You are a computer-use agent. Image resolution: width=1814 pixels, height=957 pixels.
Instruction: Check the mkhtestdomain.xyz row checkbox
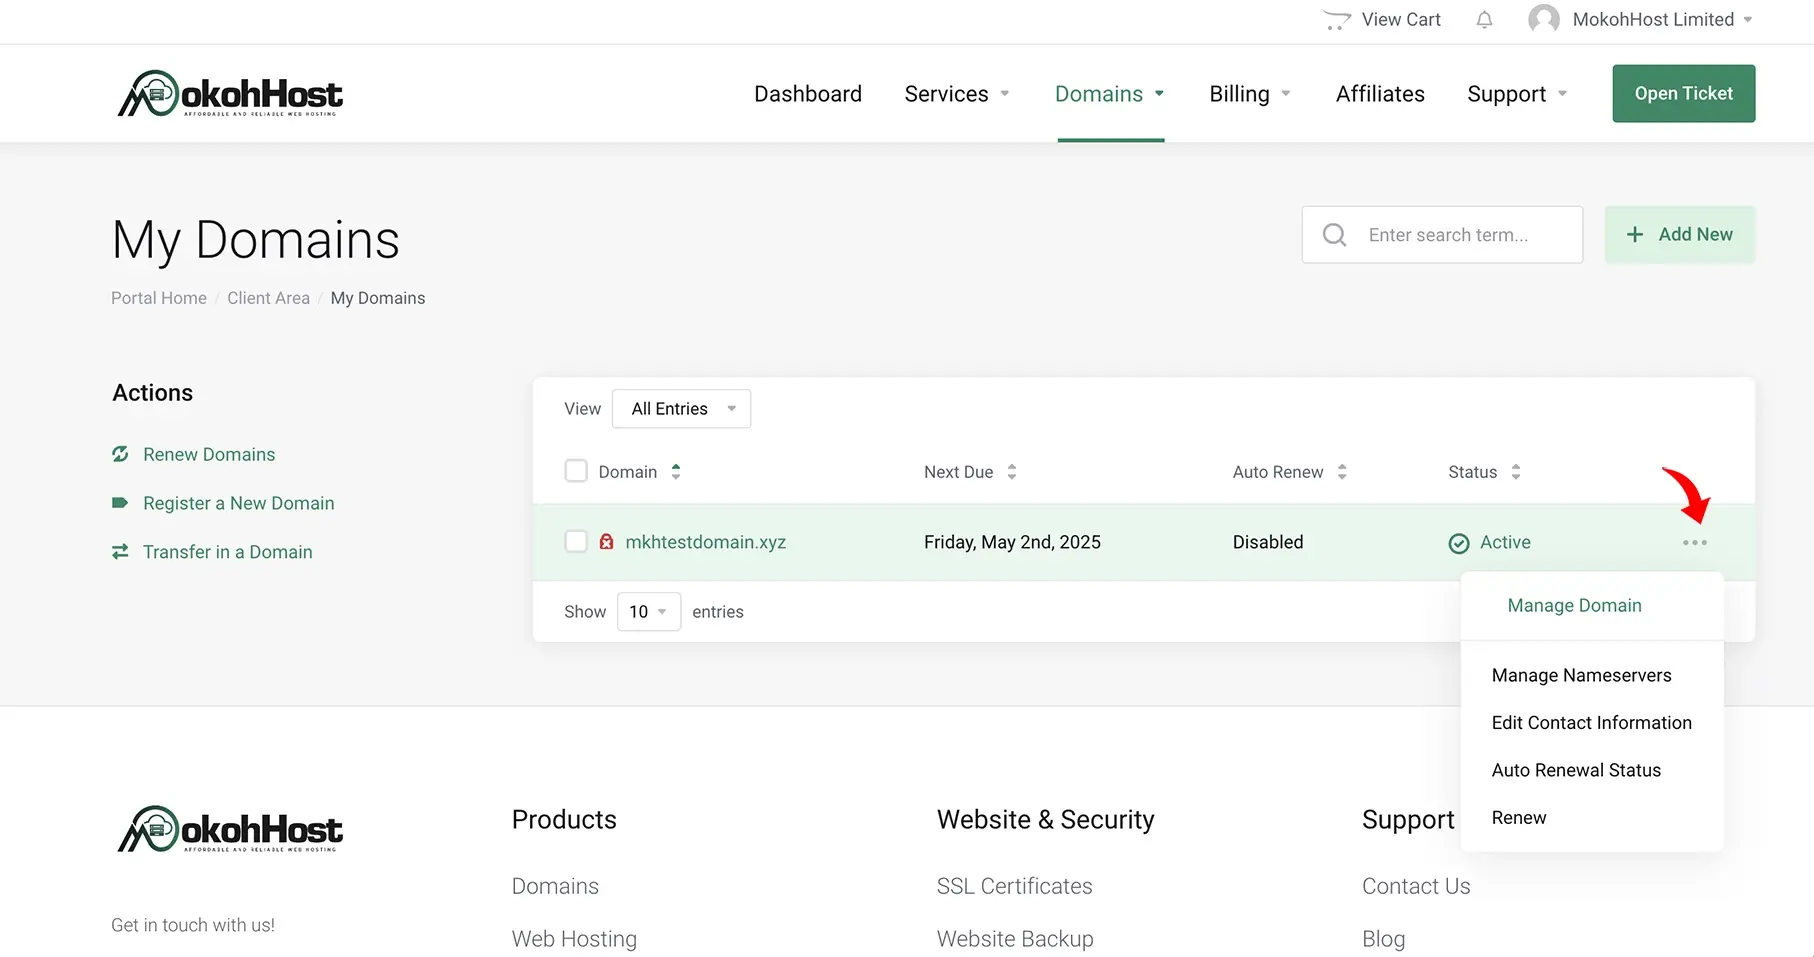(x=576, y=541)
